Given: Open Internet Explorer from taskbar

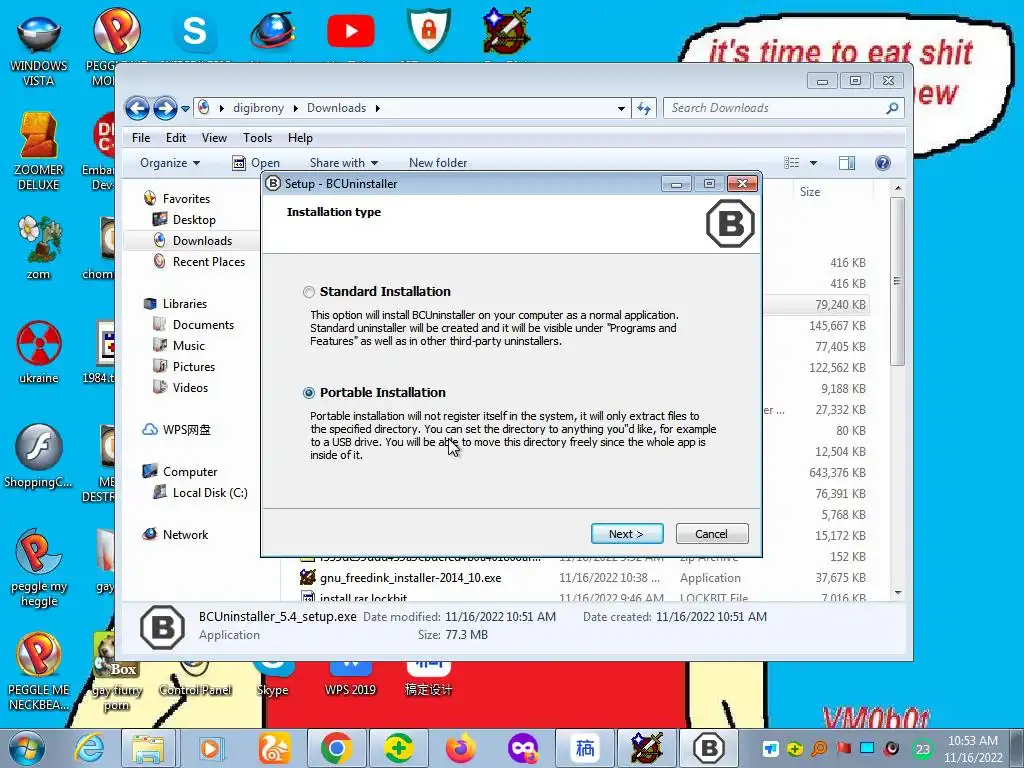Looking at the screenshot, I should [x=89, y=748].
